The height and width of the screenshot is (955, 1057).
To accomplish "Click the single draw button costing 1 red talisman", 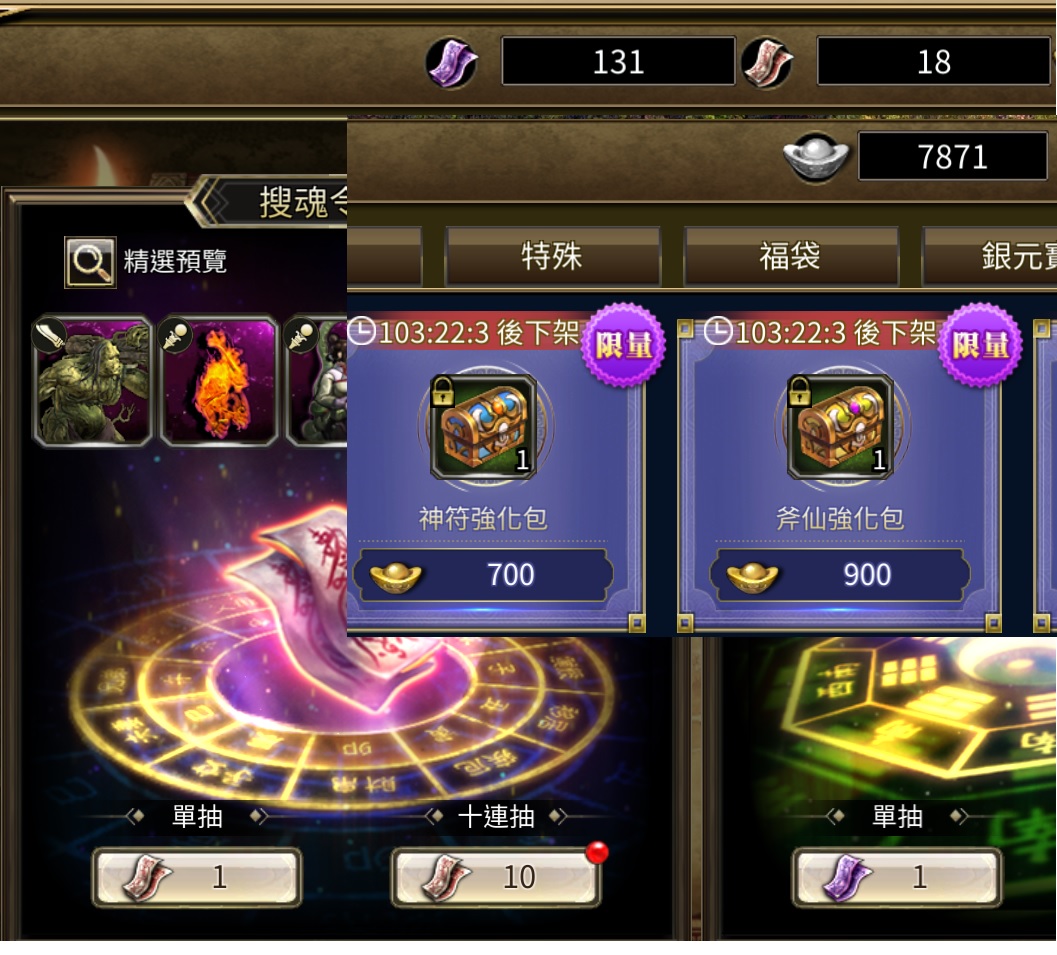I will click(197, 877).
